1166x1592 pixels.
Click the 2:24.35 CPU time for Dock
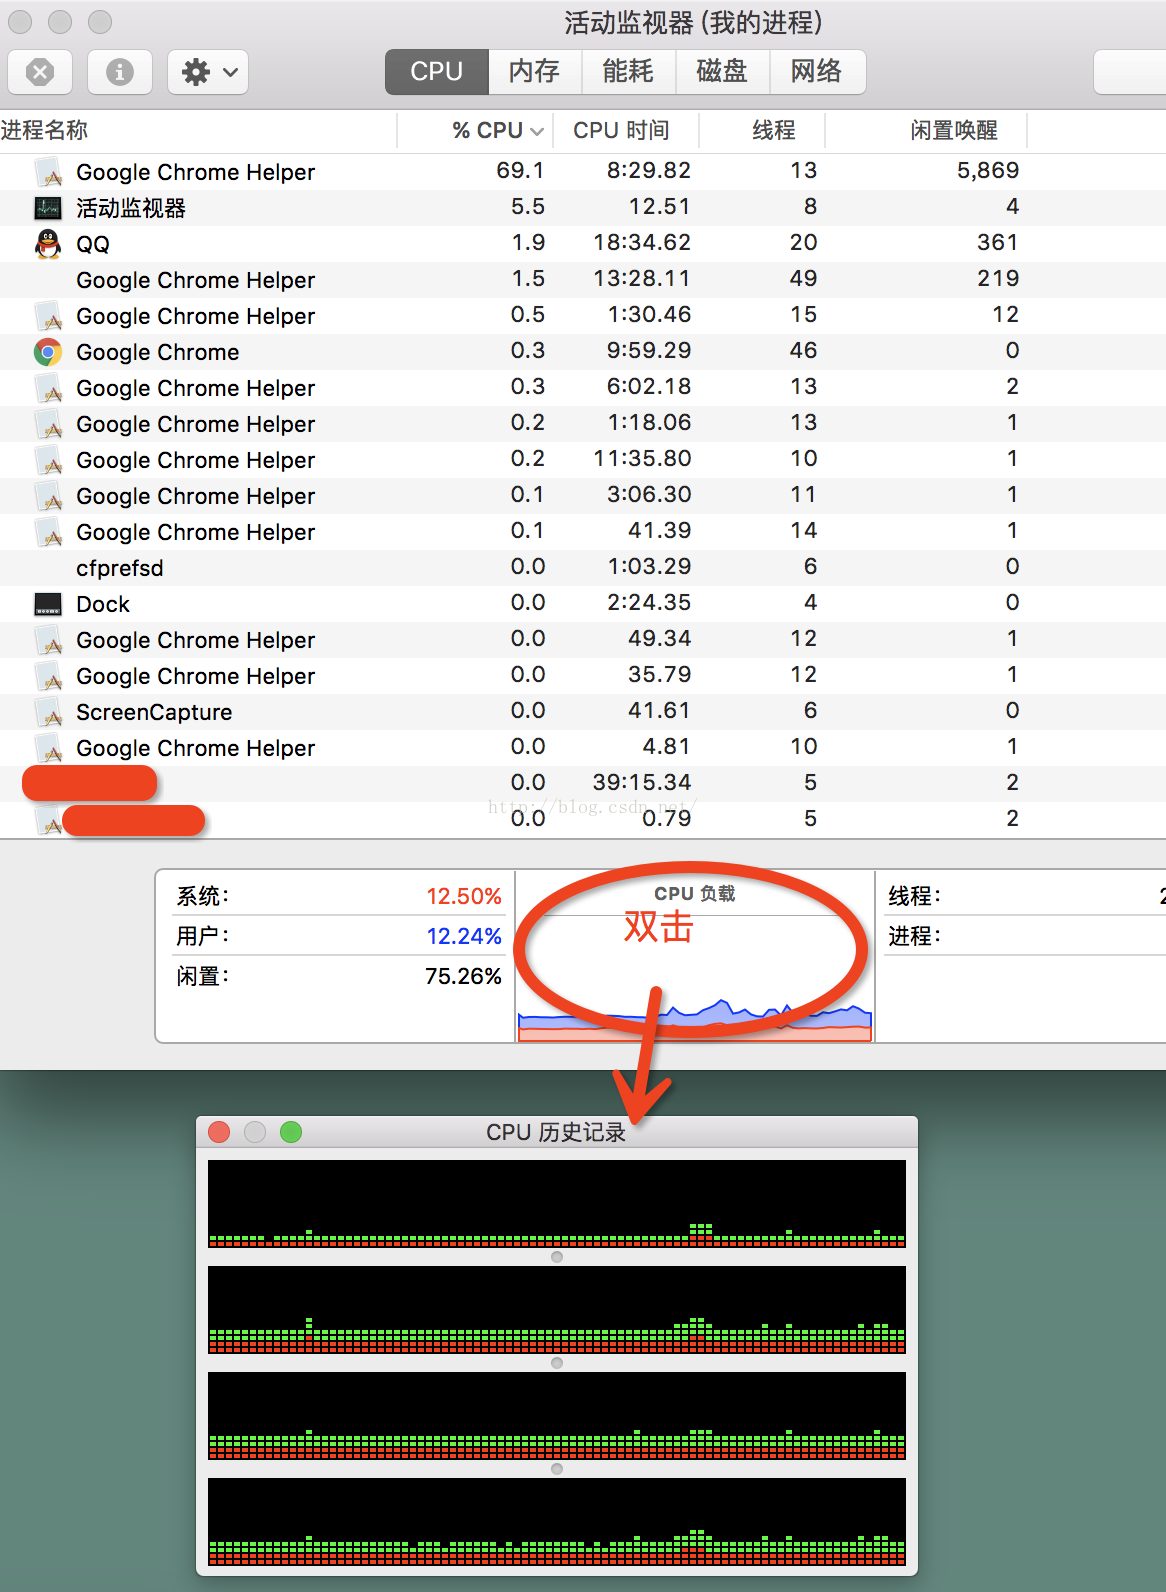[x=649, y=603]
